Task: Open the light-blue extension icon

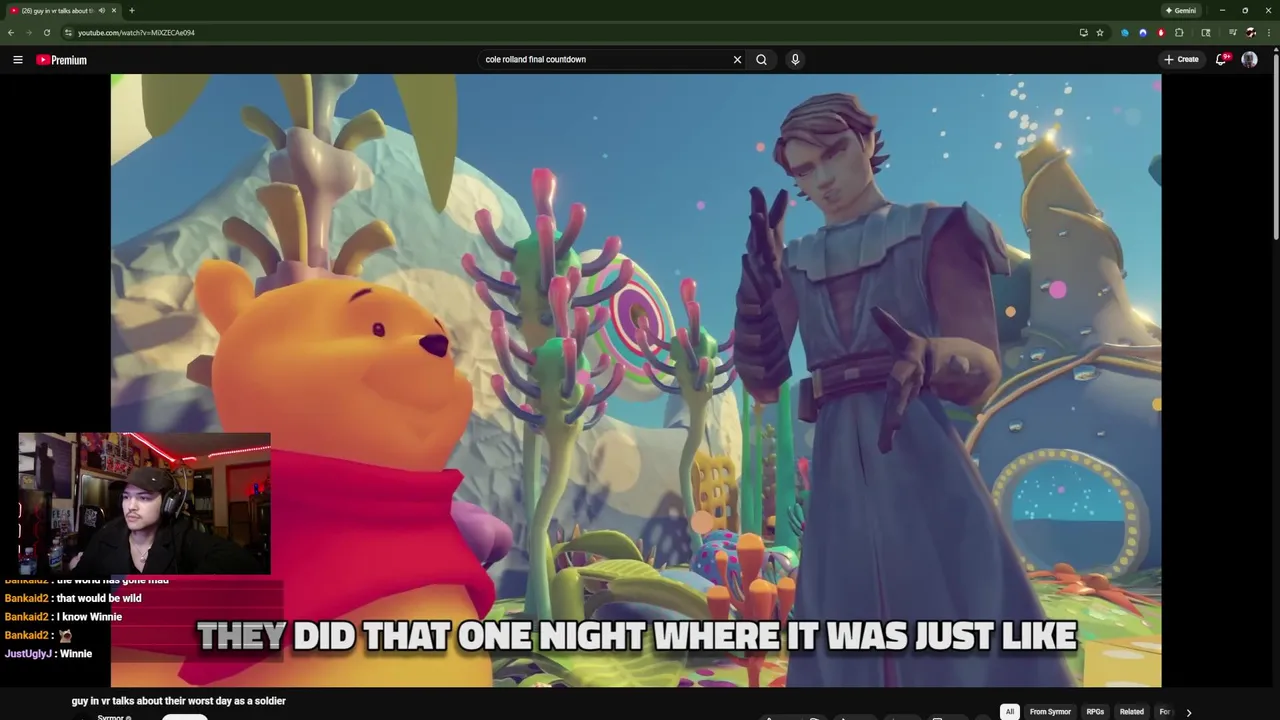Action: point(1125,32)
